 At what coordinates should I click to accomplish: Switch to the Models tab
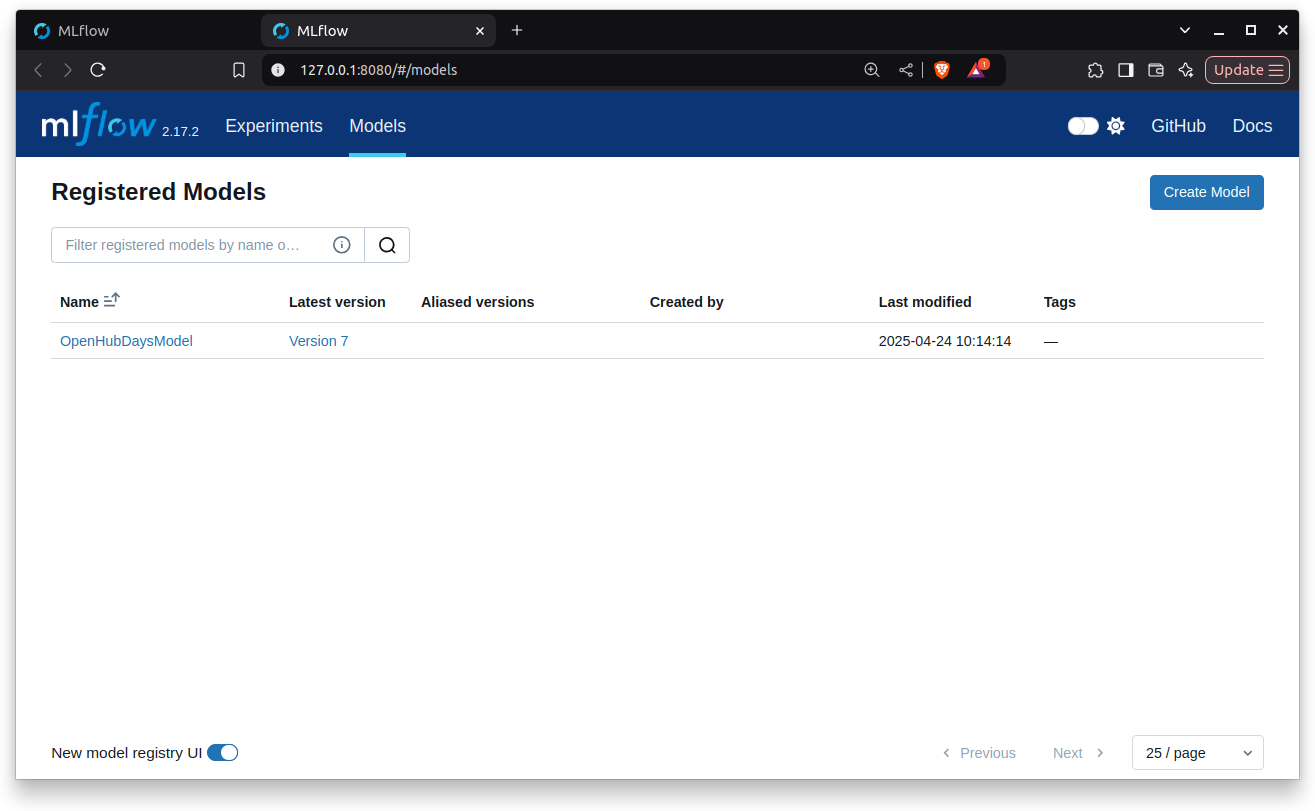tap(377, 126)
